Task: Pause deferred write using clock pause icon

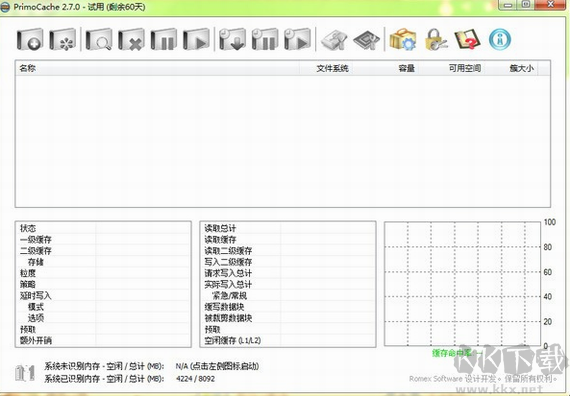Action: coord(265,39)
